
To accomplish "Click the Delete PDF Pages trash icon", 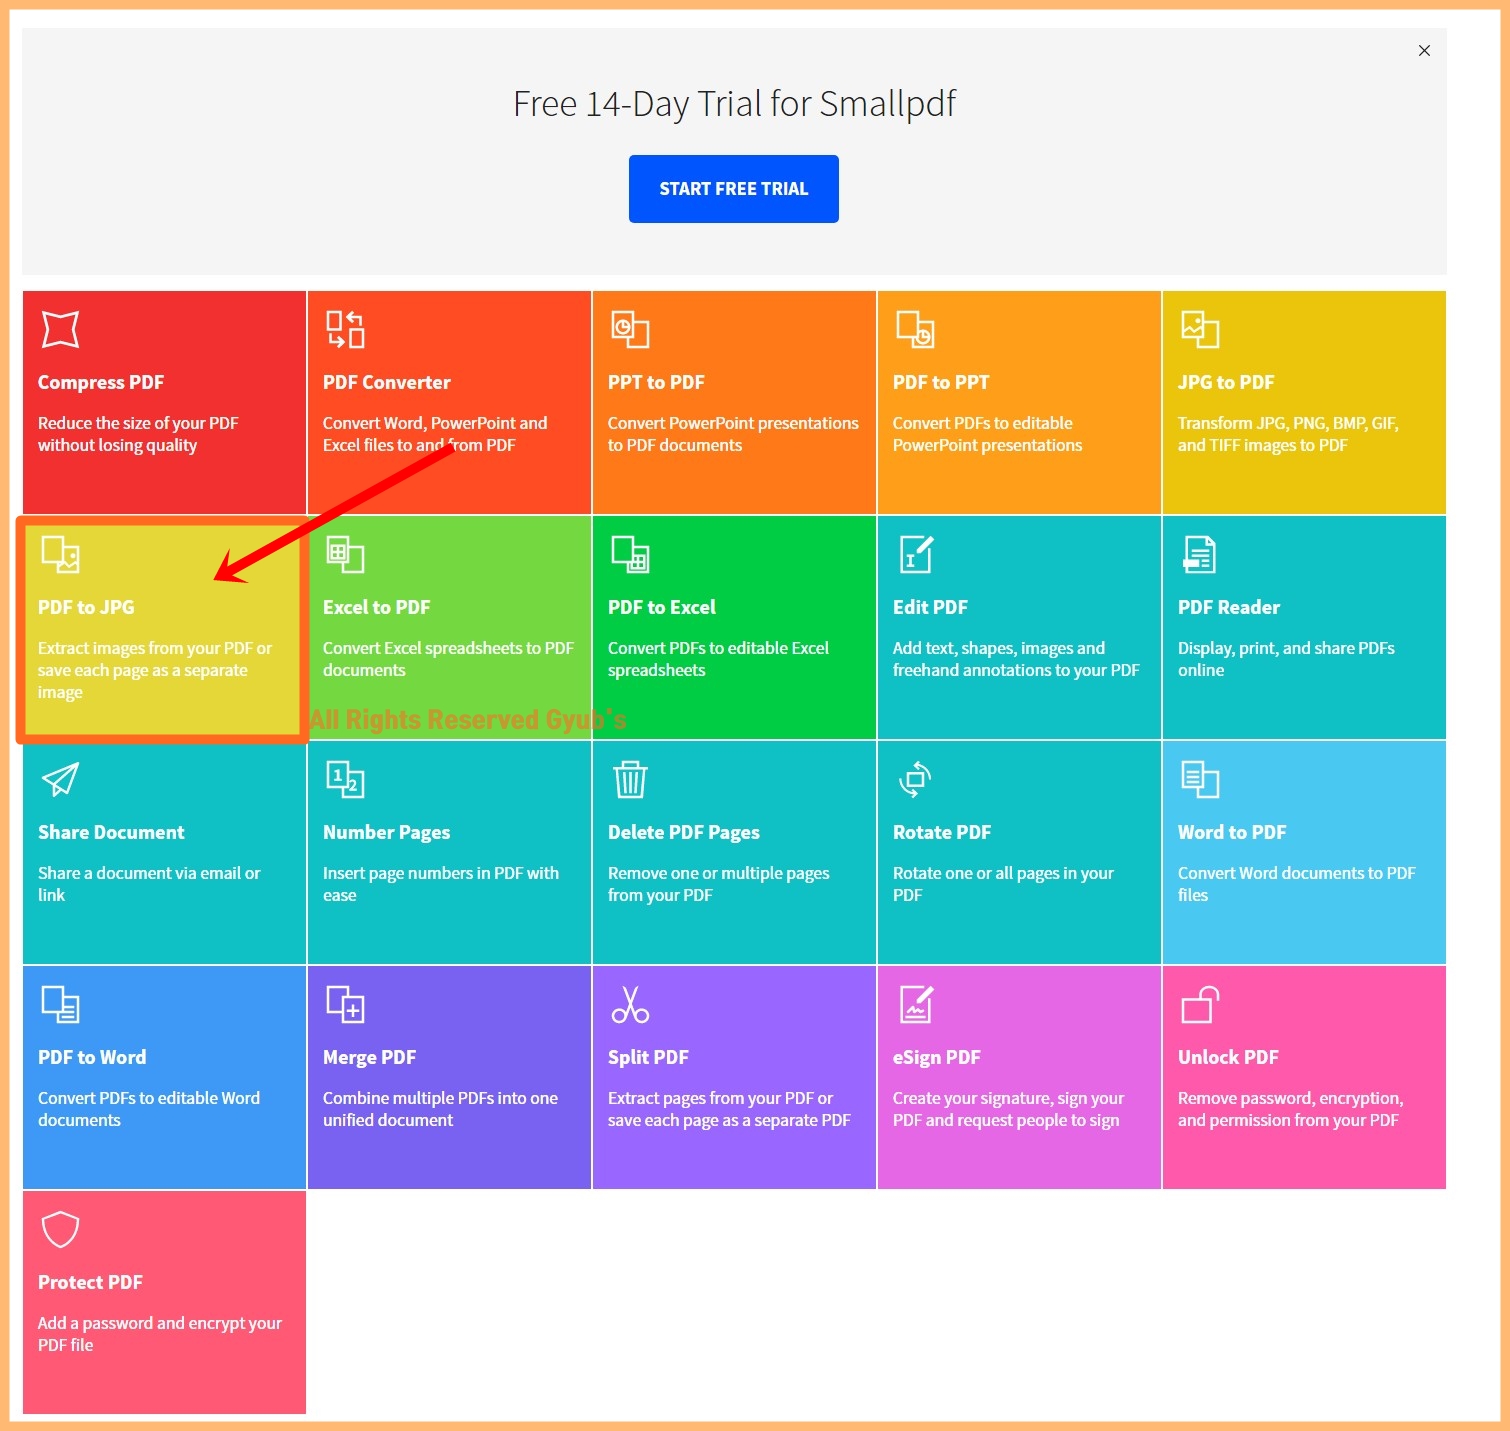I will point(630,779).
